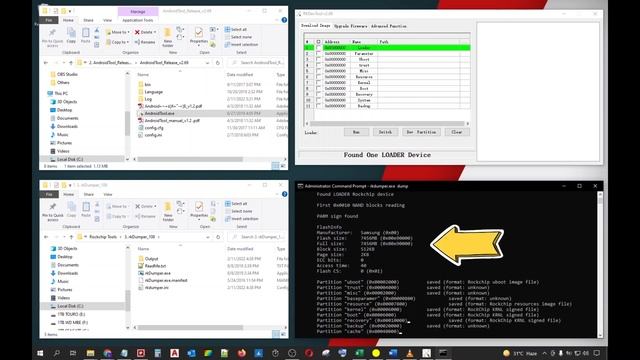Expand address history dropdown in AndroidTool Explorer

click(x=207, y=63)
